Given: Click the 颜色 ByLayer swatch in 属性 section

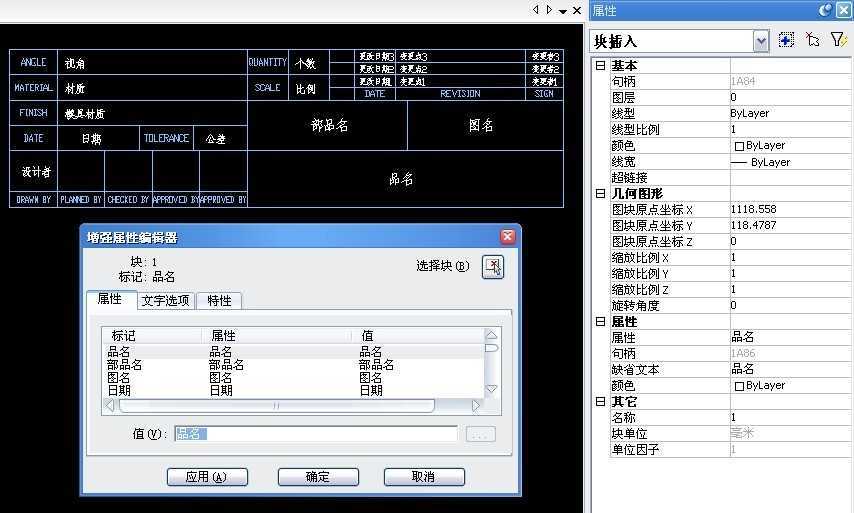Looking at the screenshot, I should tap(739, 386).
